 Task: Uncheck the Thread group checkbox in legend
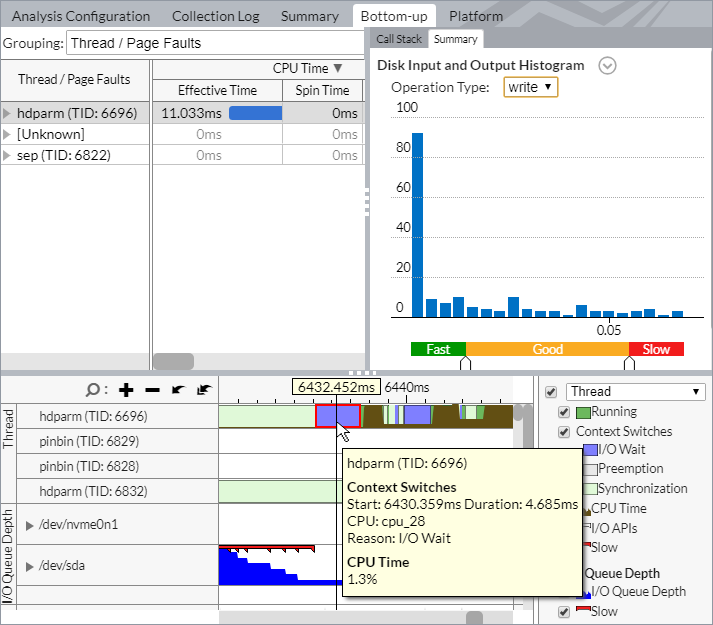click(x=551, y=392)
